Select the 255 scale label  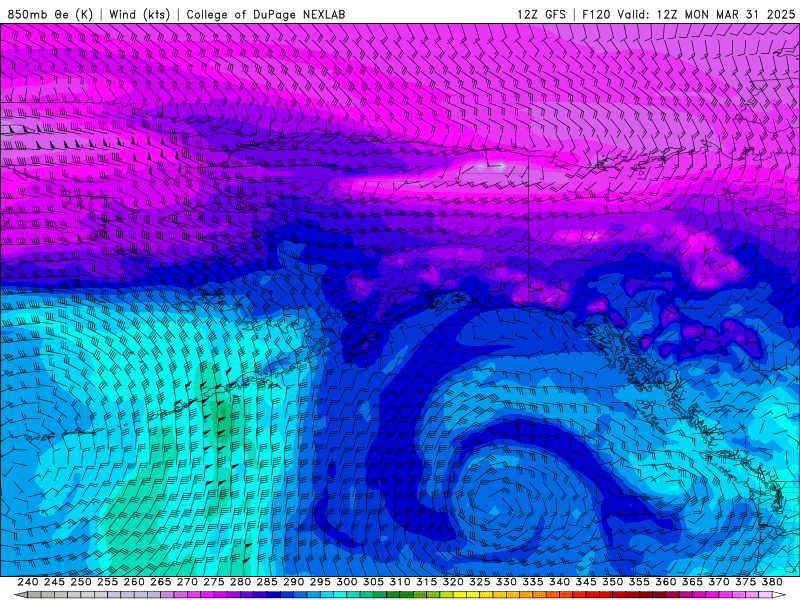(x=107, y=582)
